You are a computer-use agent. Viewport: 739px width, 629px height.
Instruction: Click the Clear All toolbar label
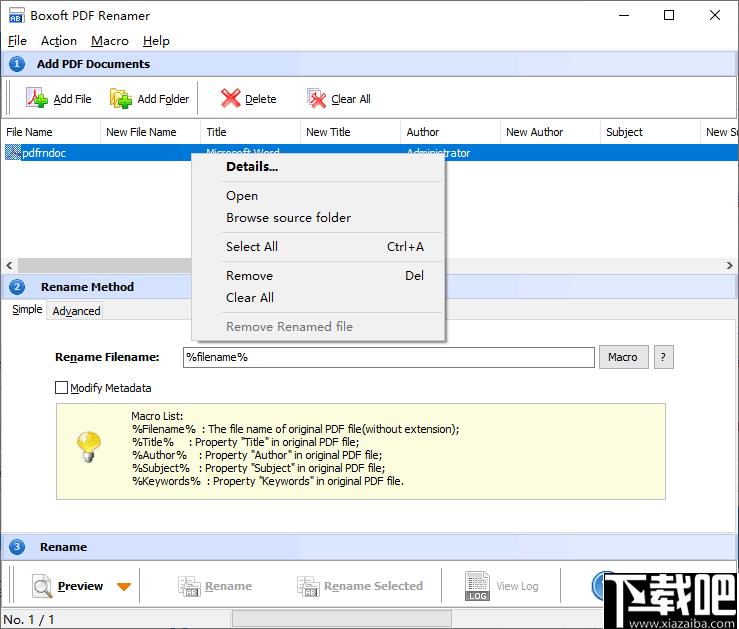(x=351, y=99)
